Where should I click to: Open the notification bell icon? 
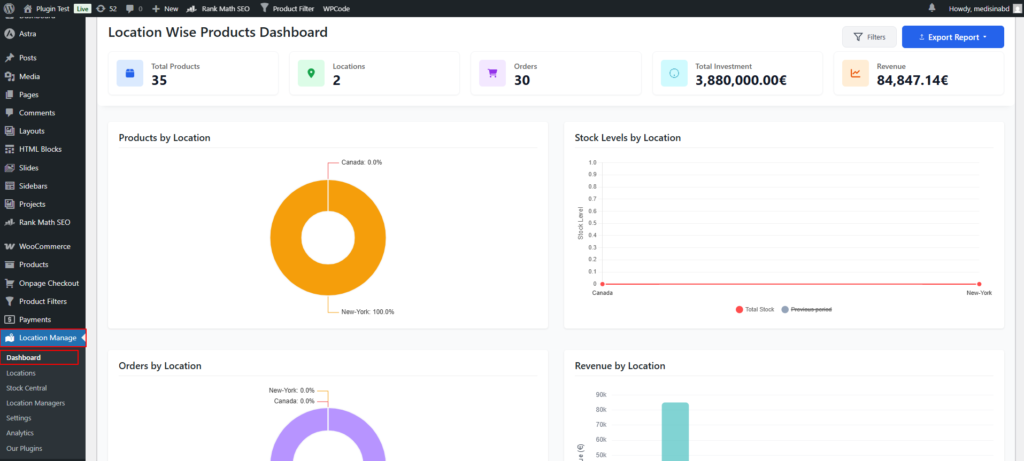pyautogui.click(x=932, y=8)
